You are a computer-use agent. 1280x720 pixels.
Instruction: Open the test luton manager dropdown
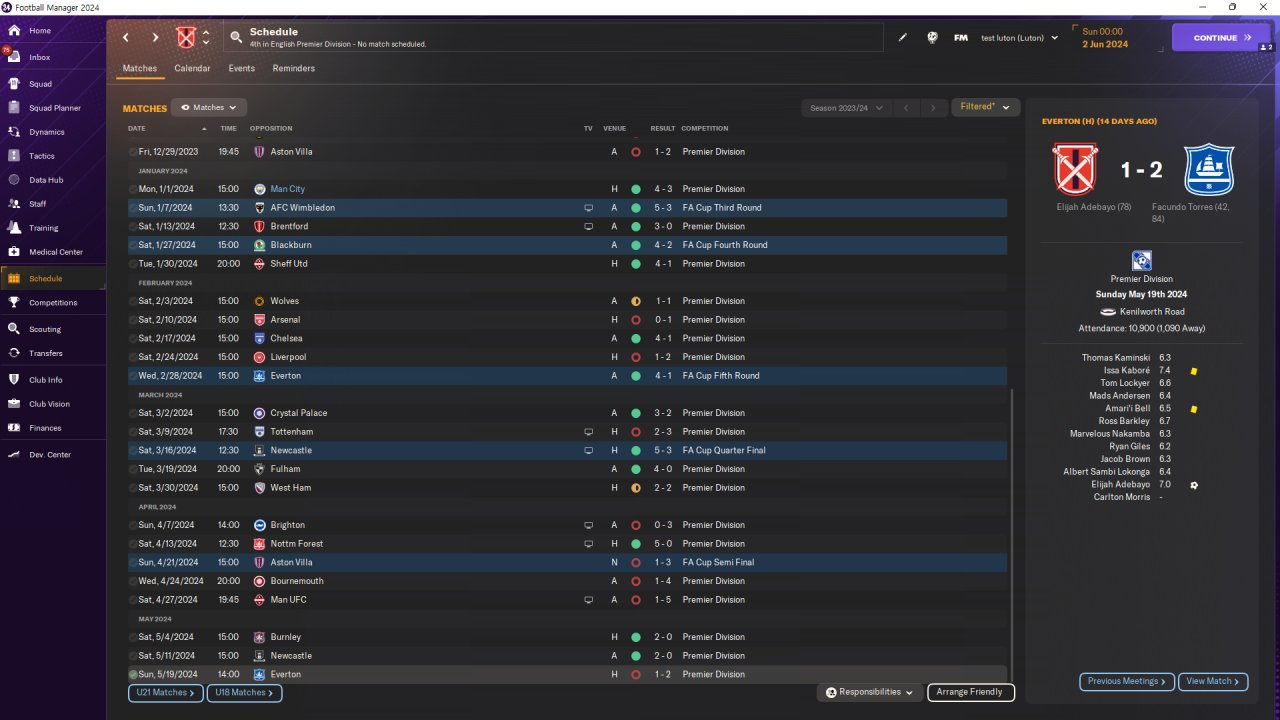click(1019, 38)
